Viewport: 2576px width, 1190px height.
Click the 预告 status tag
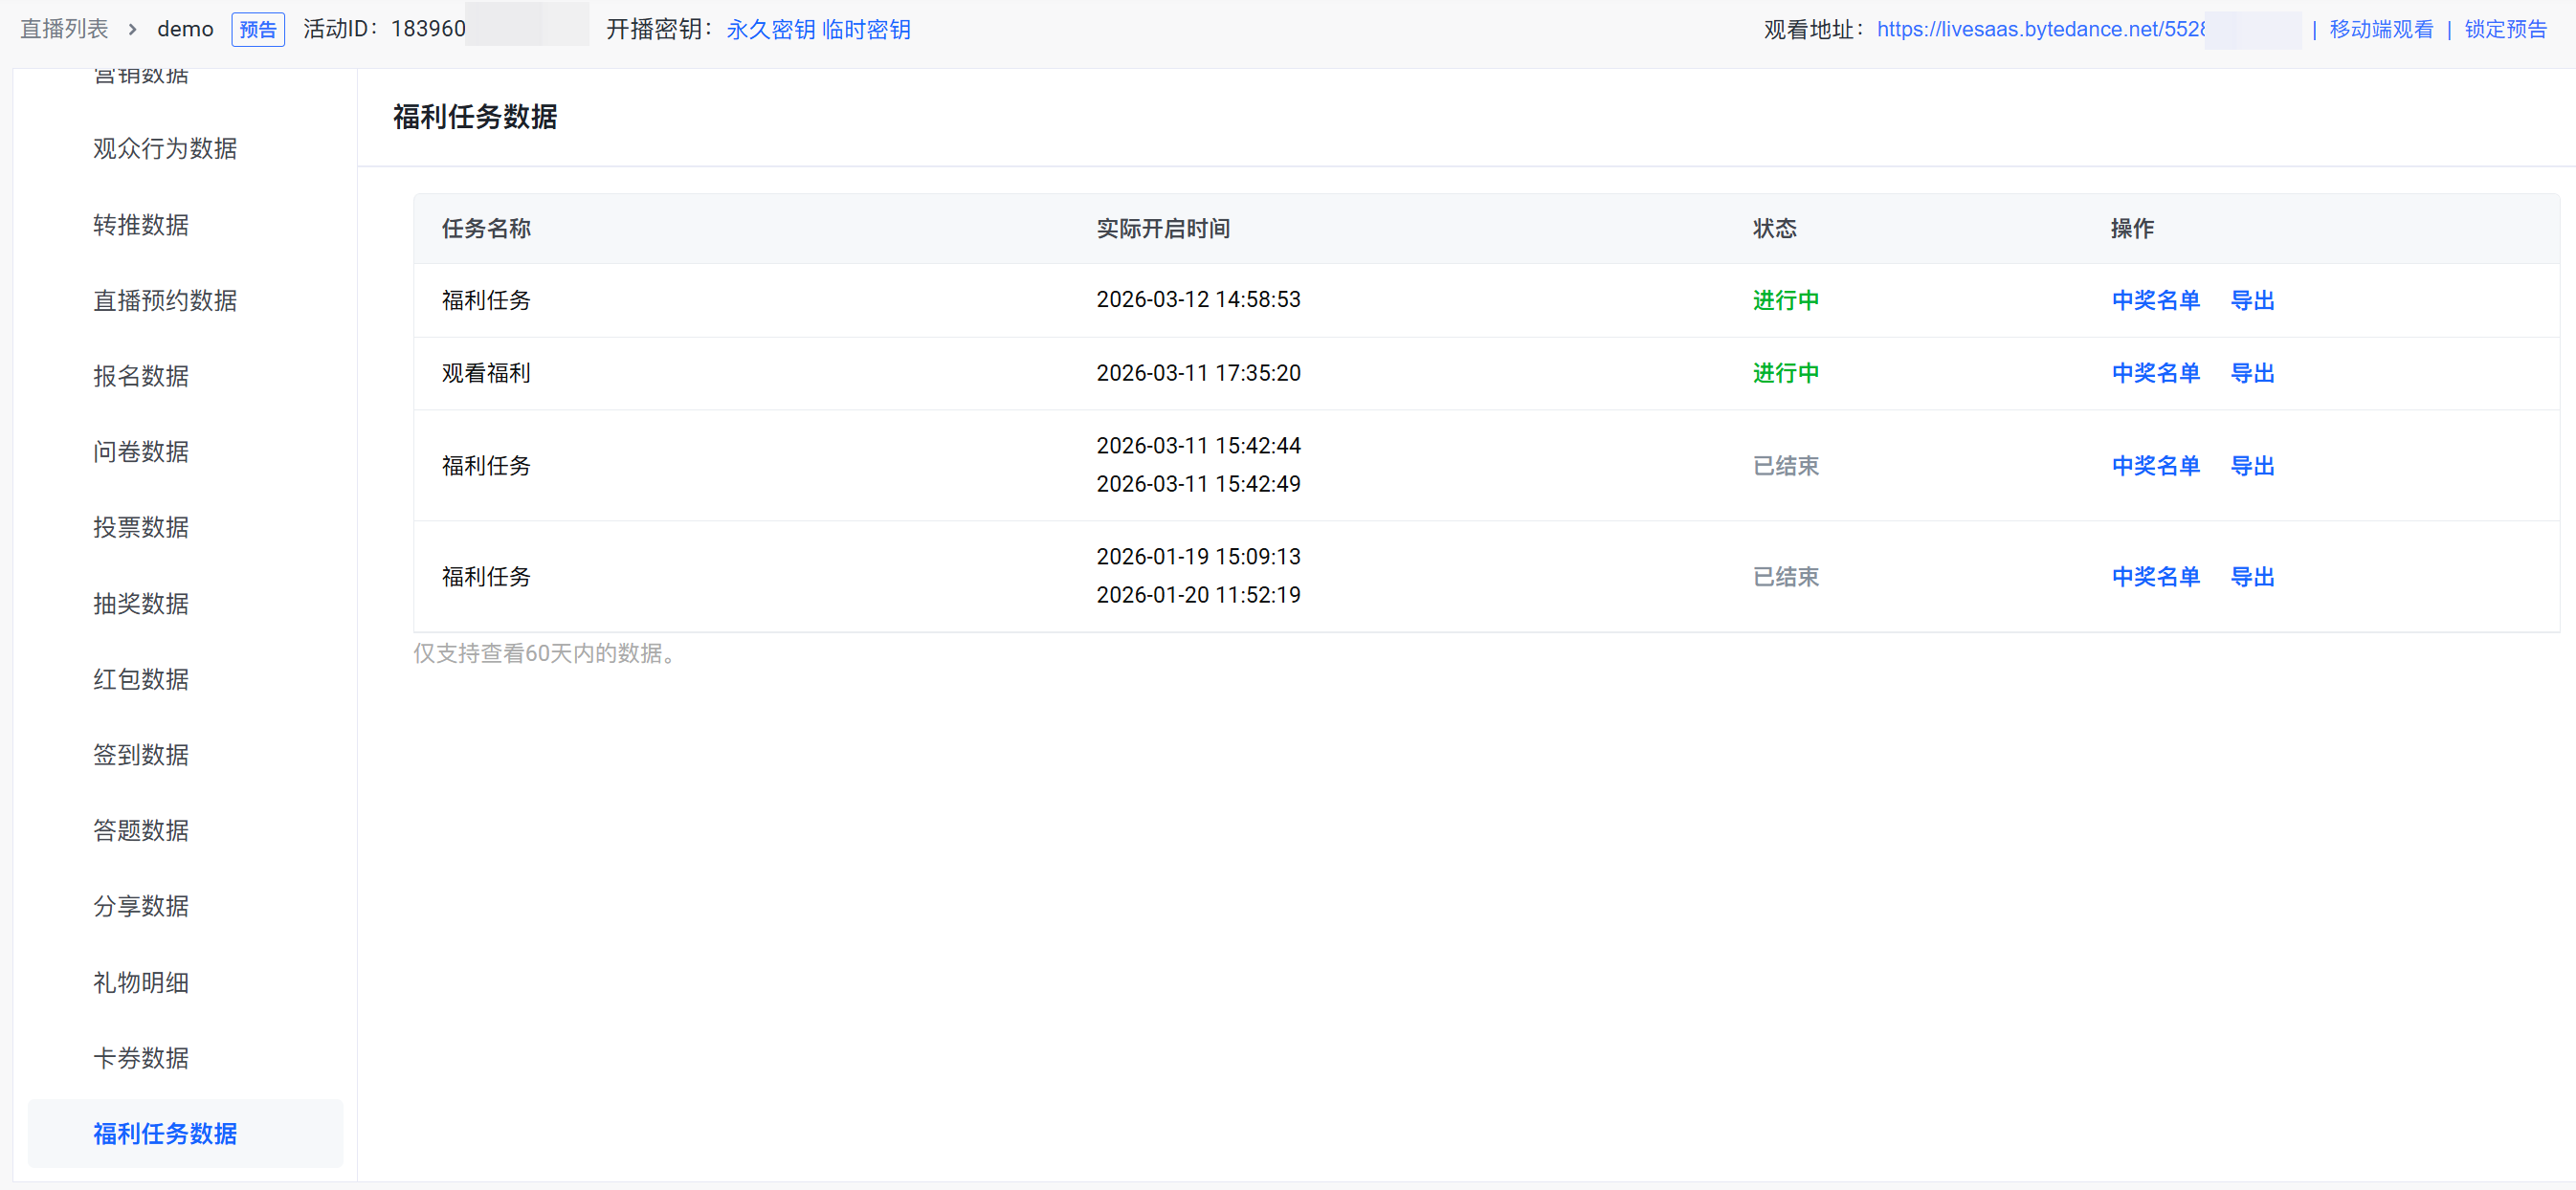click(x=258, y=30)
